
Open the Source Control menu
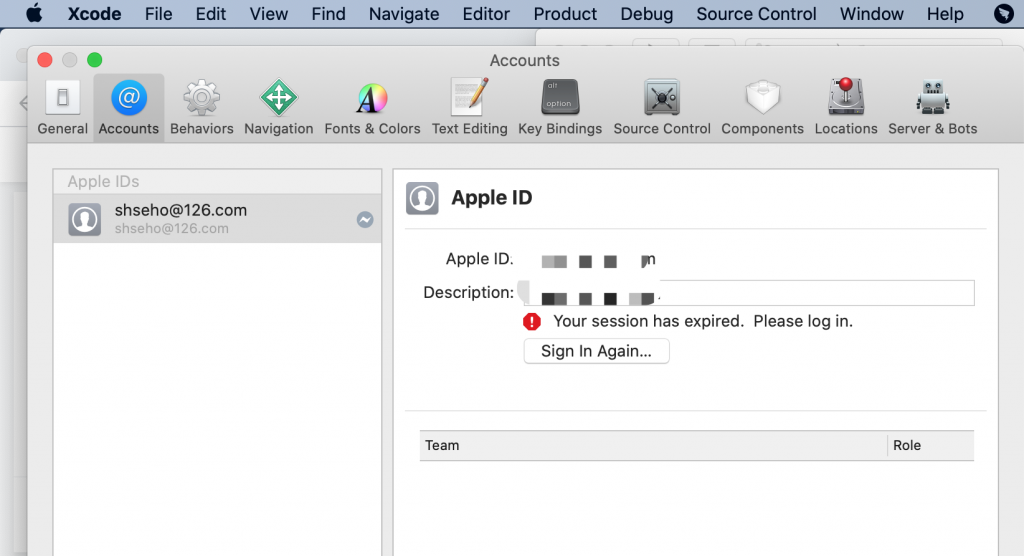tap(756, 14)
